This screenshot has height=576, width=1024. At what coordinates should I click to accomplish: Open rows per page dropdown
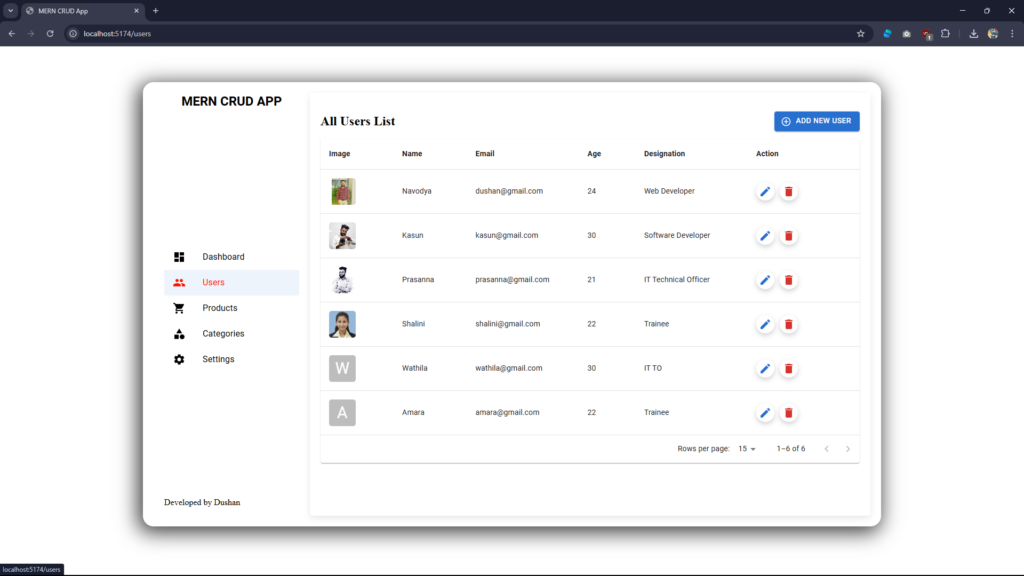pos(747,449)
